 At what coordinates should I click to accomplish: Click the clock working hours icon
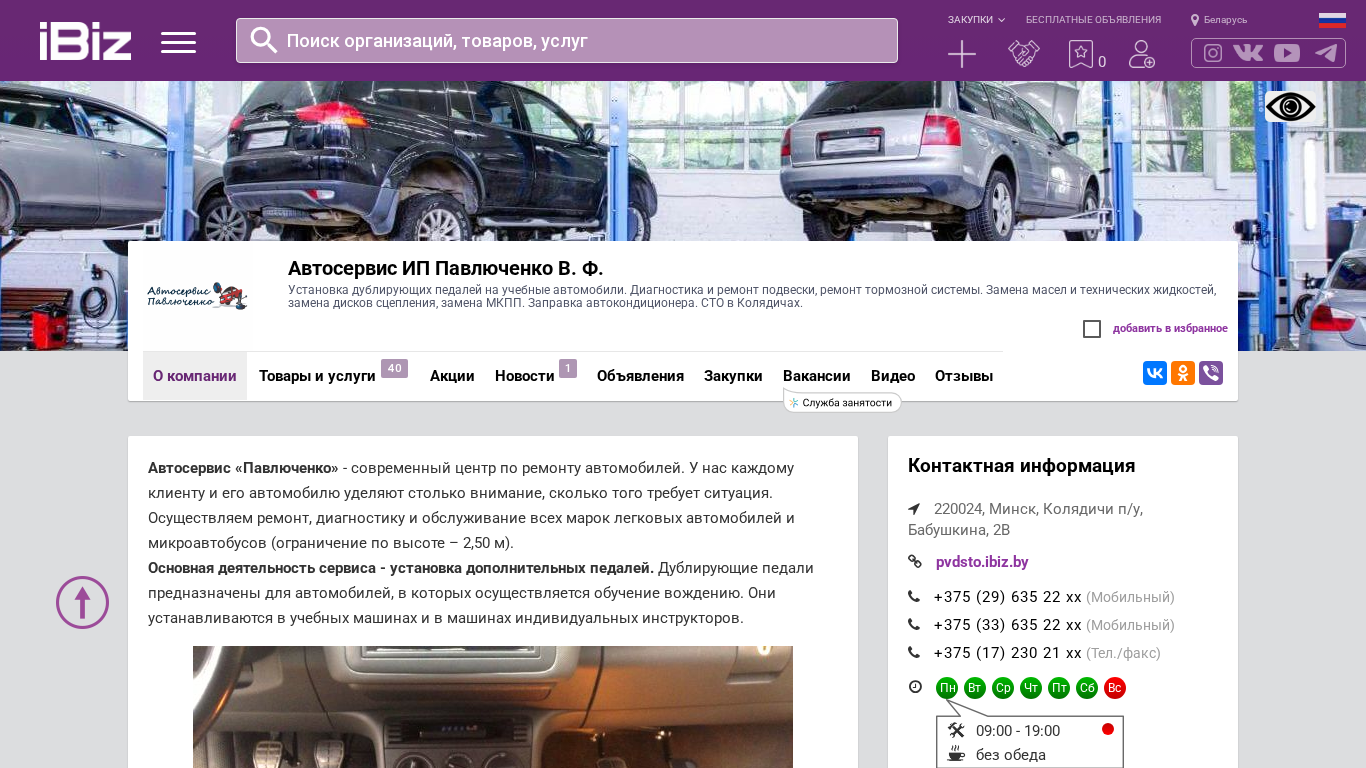[x=915, y=687]
